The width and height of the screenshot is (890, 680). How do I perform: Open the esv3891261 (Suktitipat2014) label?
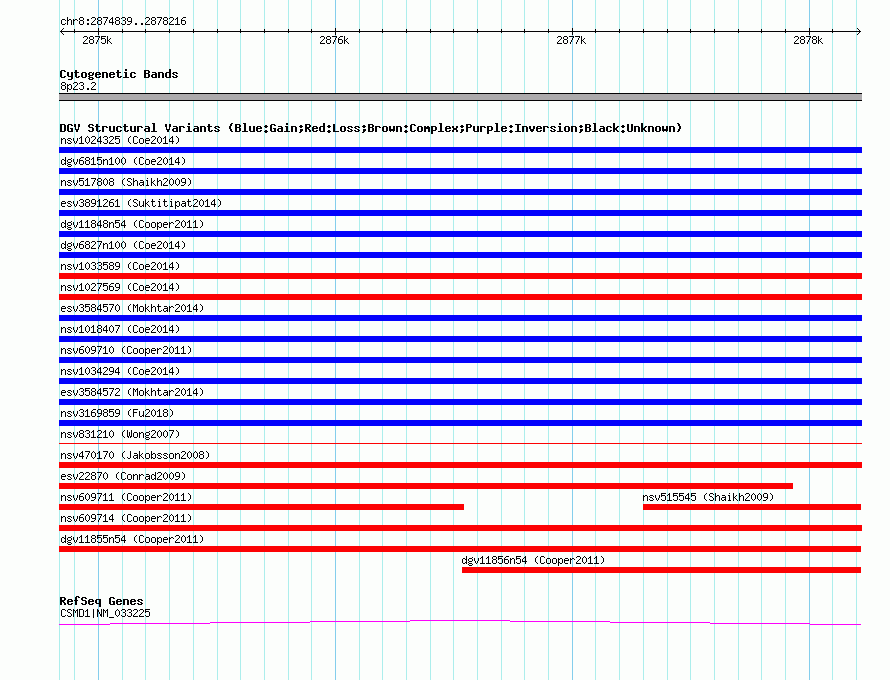(141, 203)
